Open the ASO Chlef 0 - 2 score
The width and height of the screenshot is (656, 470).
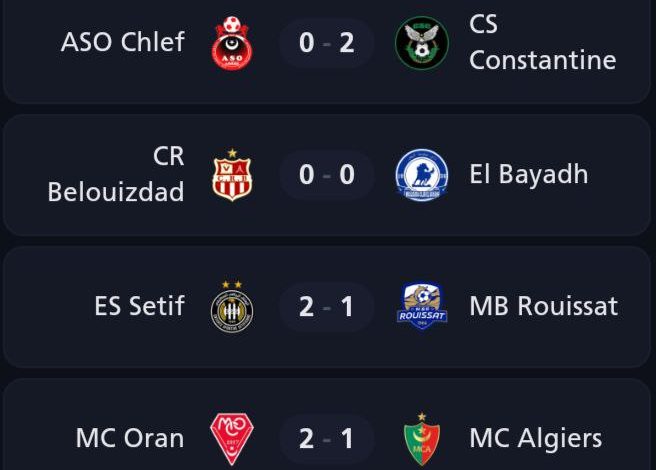click(327, 43)
